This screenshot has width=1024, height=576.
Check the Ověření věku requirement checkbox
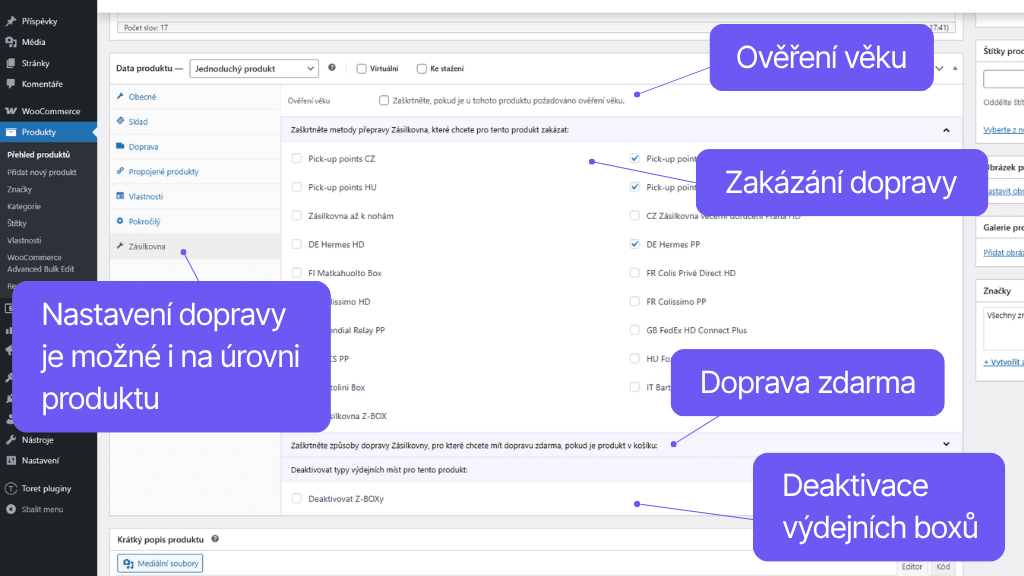(x=384, y=99)
